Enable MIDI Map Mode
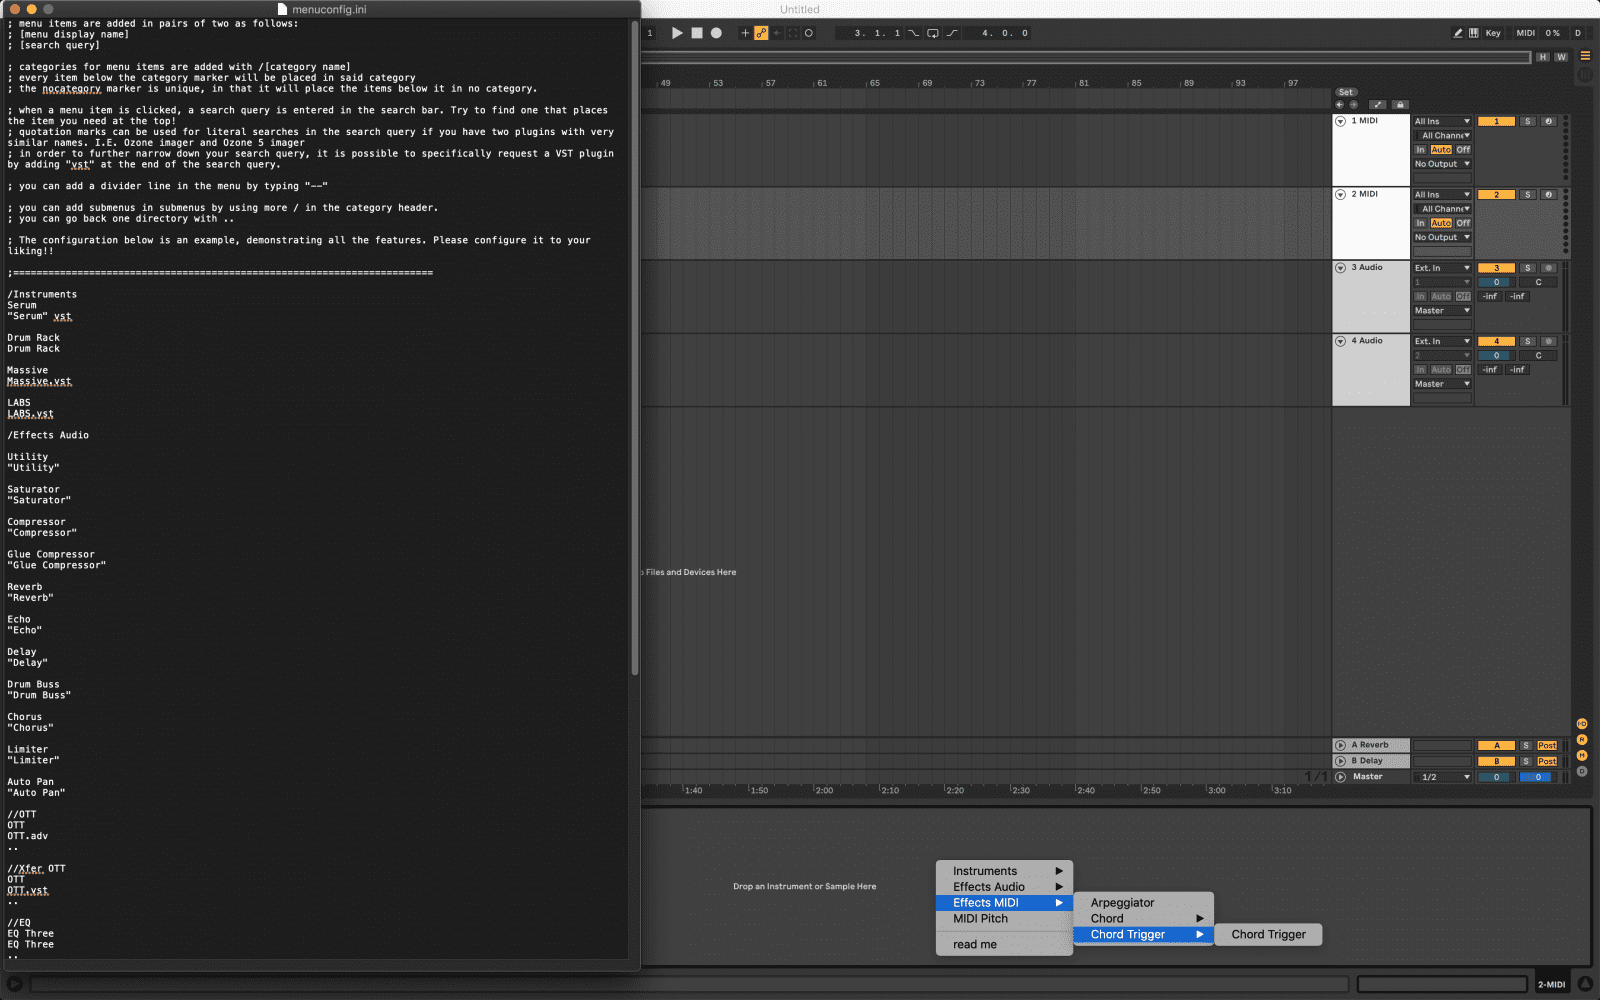Image resolution: width=1600 pixels, height=1000 pixels. 1526,33
